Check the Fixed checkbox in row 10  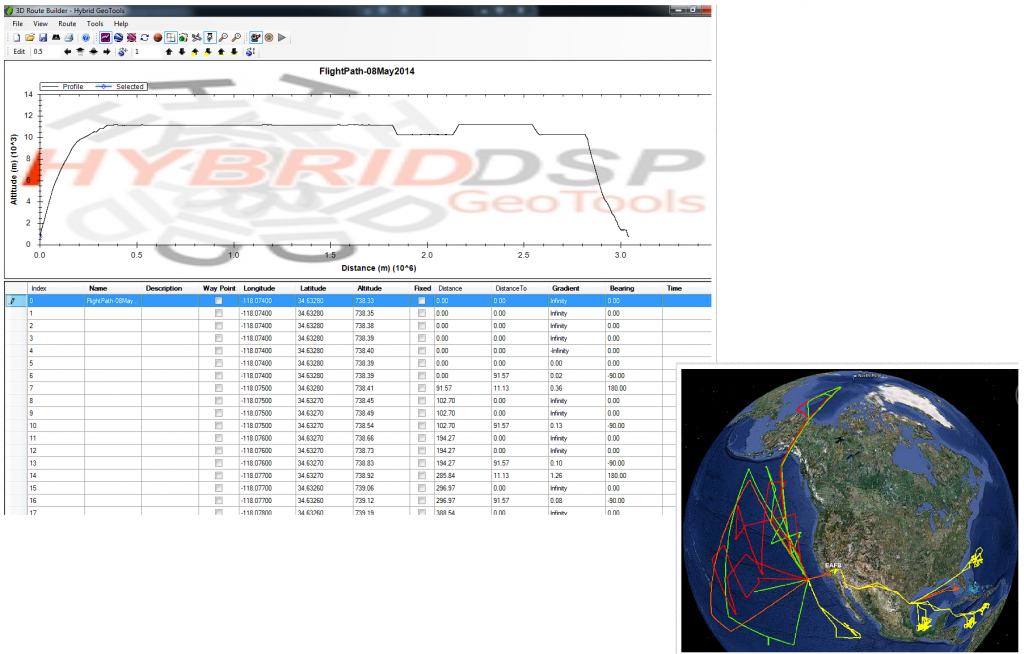click(422, 426)
